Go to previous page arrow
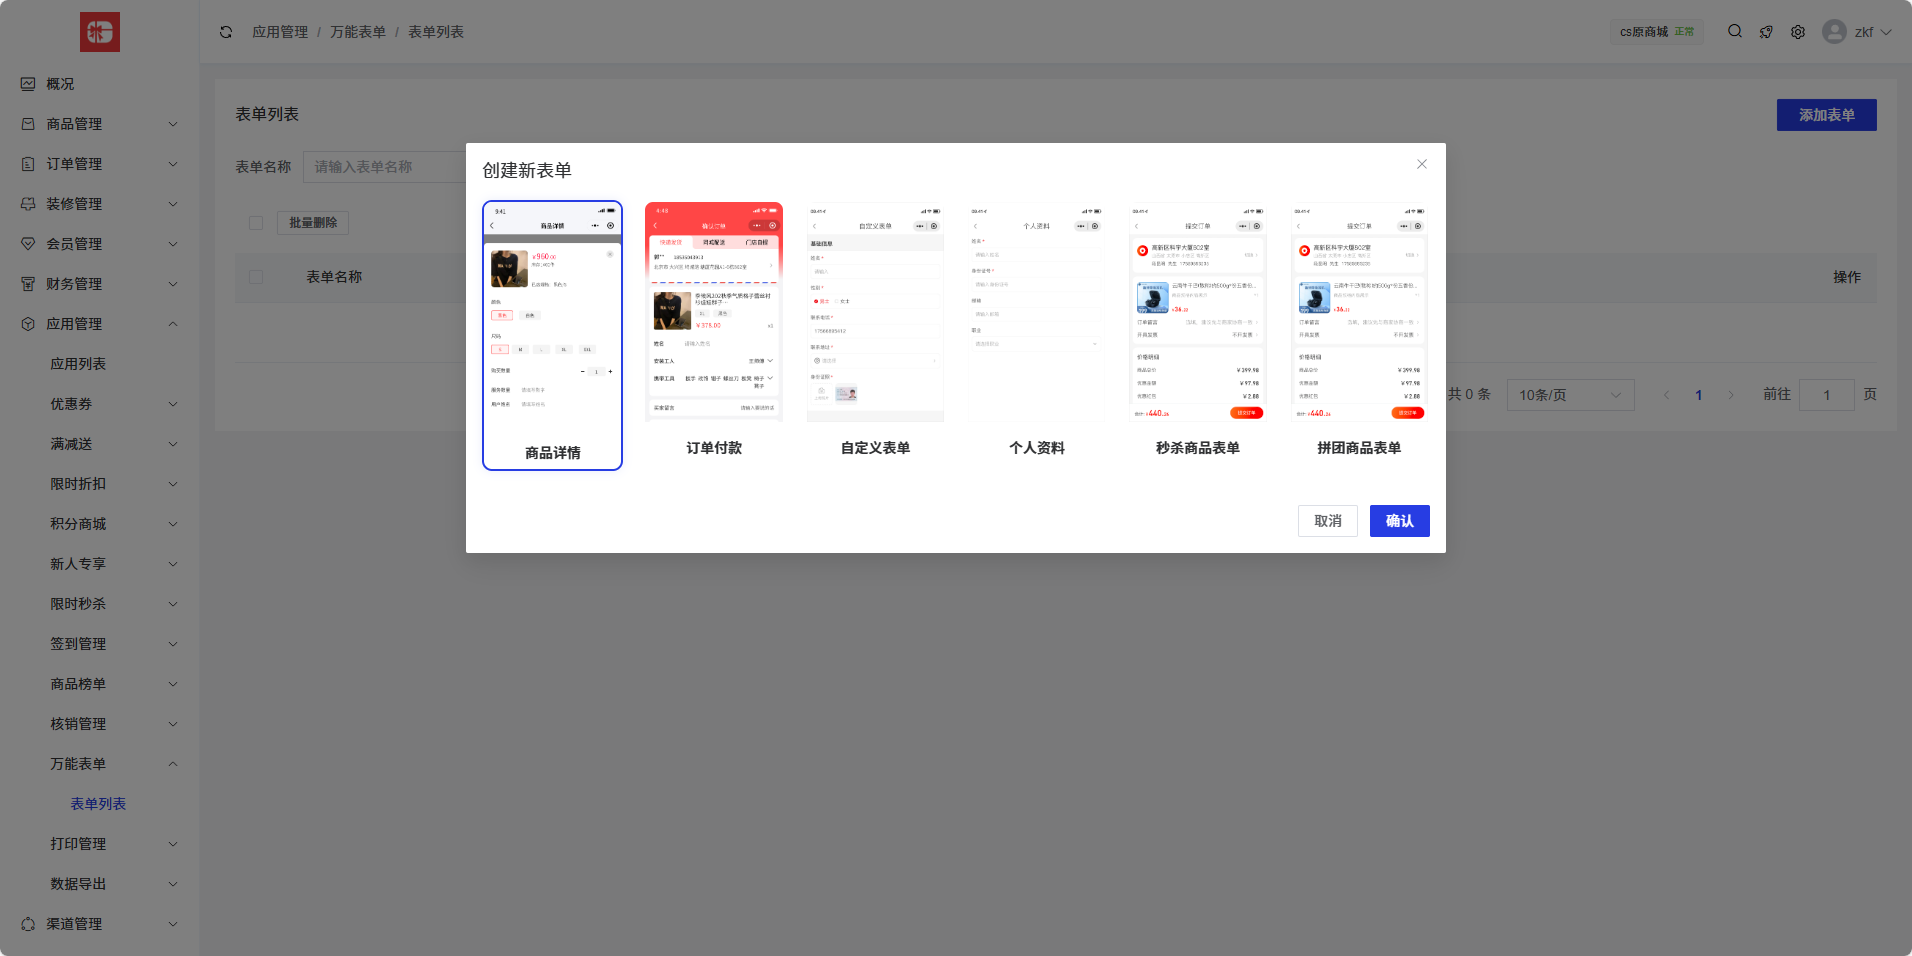This screenshot has width=1912, height=956. (x=1666, y=395)
